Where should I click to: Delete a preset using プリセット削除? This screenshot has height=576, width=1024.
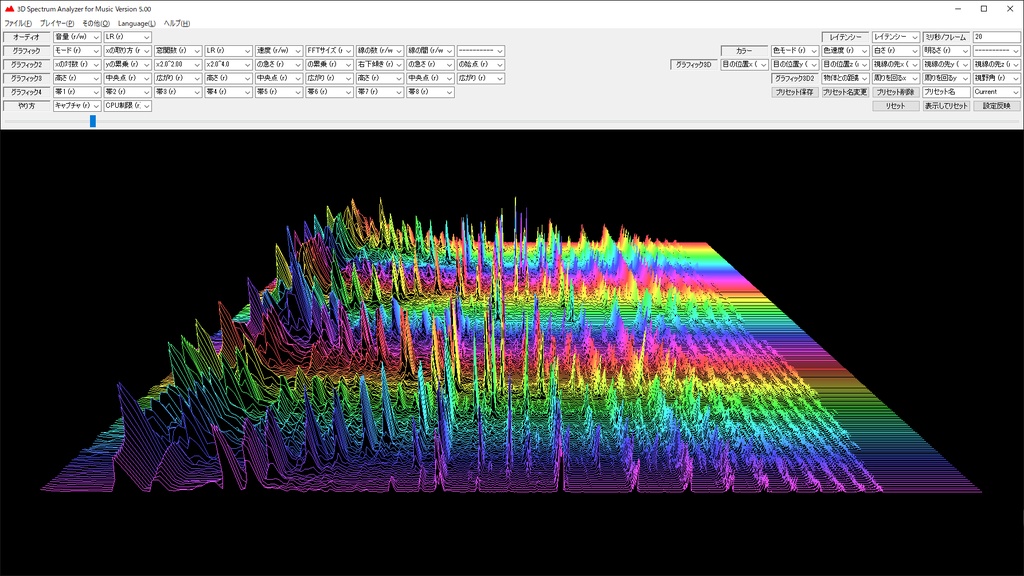click(x=896, y=91)
